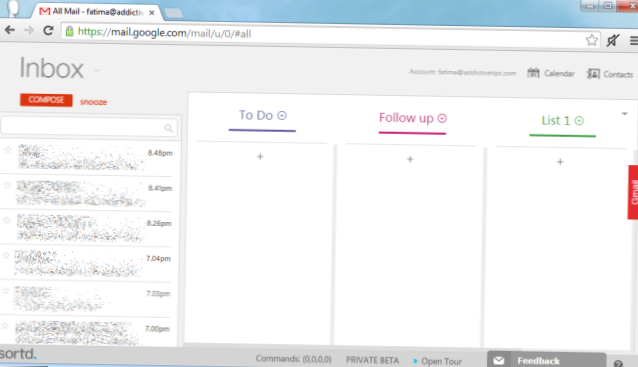Image resolution: width=638 pixels, height=367 pixels.
Task: Click the Inbox heading
Action: pyautogui.click(x=52, y=68)
